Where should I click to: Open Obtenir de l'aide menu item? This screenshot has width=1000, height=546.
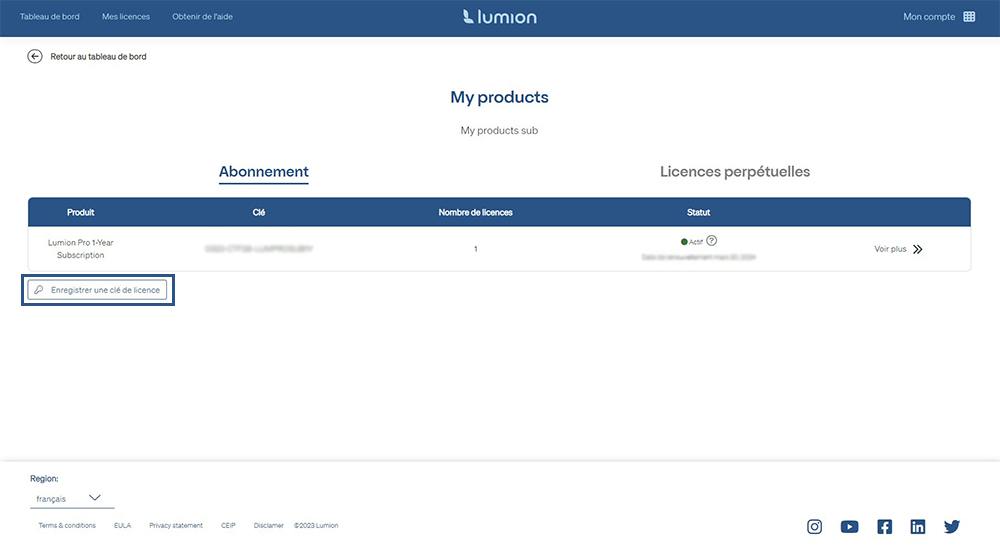pos(202,17)
